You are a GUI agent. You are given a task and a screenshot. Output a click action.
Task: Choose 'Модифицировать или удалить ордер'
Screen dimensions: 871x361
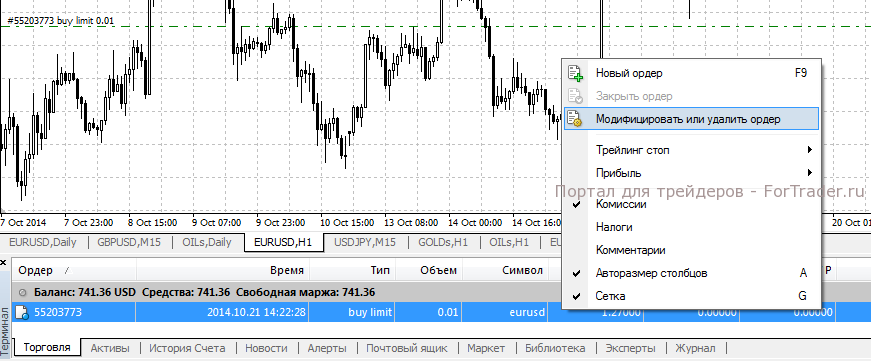(x=691, y=119)
